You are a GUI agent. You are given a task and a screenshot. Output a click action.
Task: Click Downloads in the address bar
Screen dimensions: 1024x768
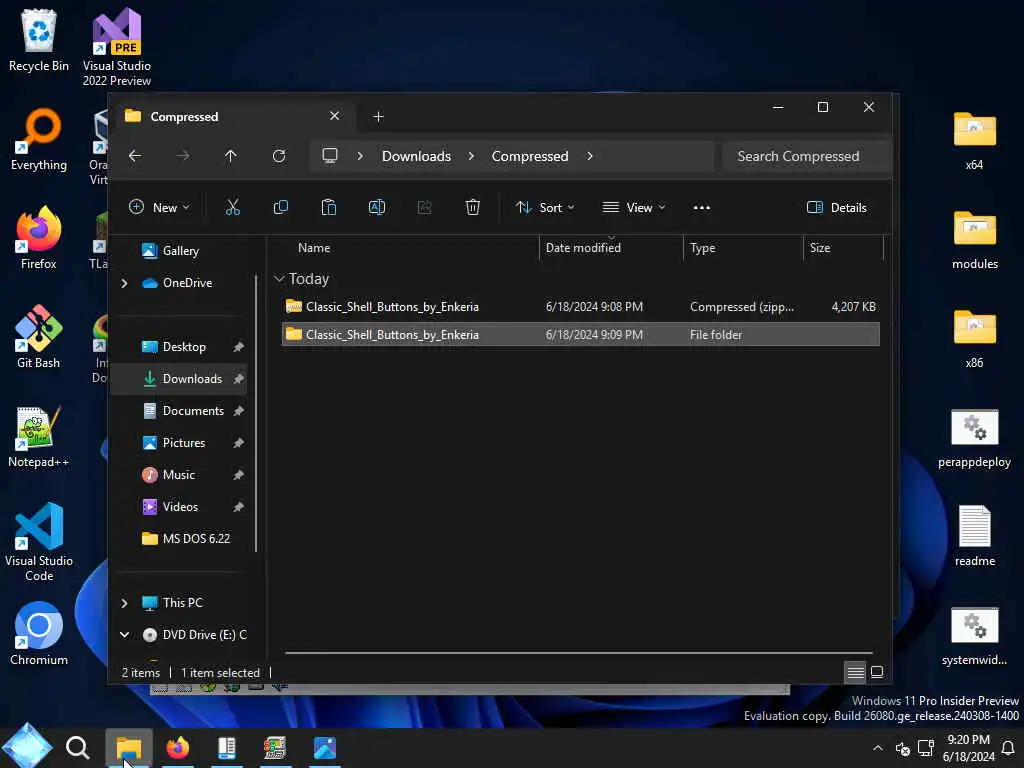click(416, 156)
